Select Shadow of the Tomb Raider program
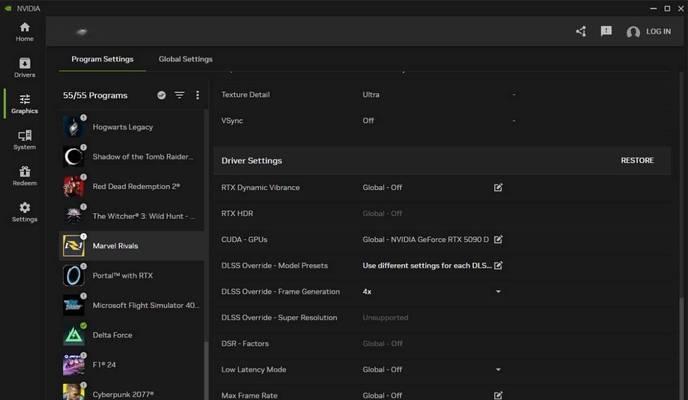This screenshot has height=400, width=688. pos(131,157)
